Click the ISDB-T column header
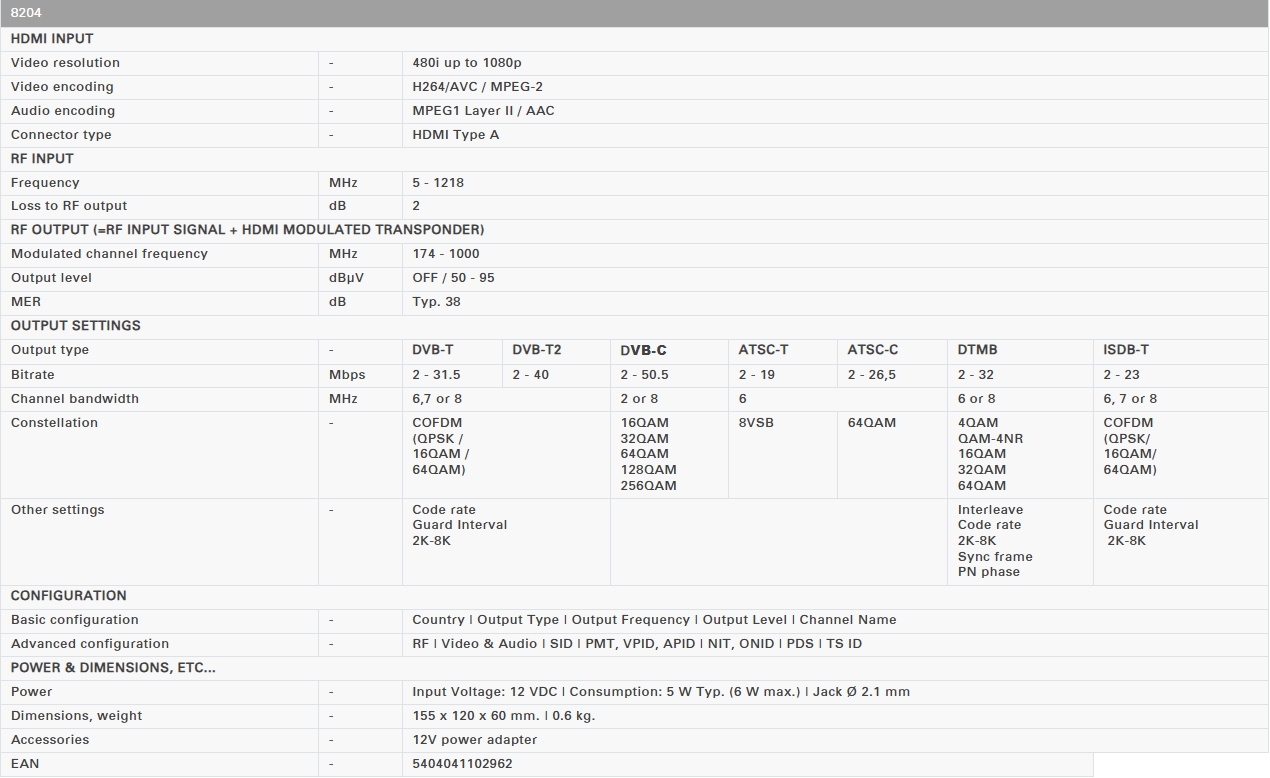The width and height of the screenshot is (1270, 778). tap(1126, 350)
